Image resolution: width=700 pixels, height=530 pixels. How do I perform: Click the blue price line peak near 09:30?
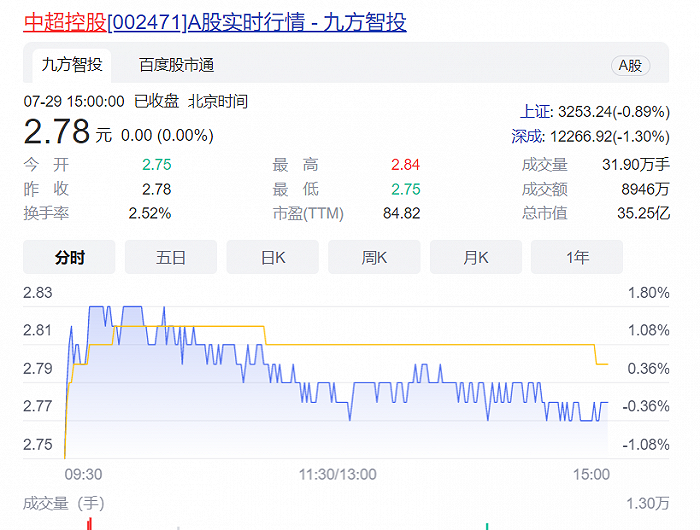pos(96,307)
